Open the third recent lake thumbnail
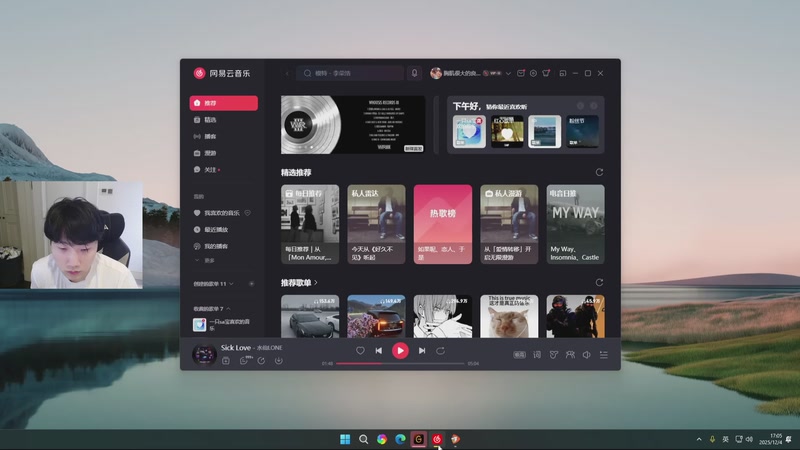Screen dimensions: 800x450 click(x=544, y=132)
